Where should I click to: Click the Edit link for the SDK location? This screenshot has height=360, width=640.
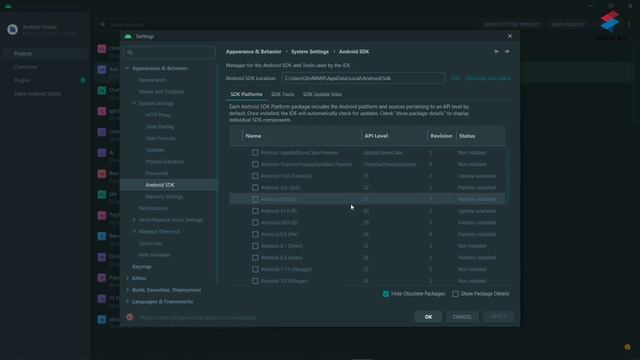tap(456, 78)
